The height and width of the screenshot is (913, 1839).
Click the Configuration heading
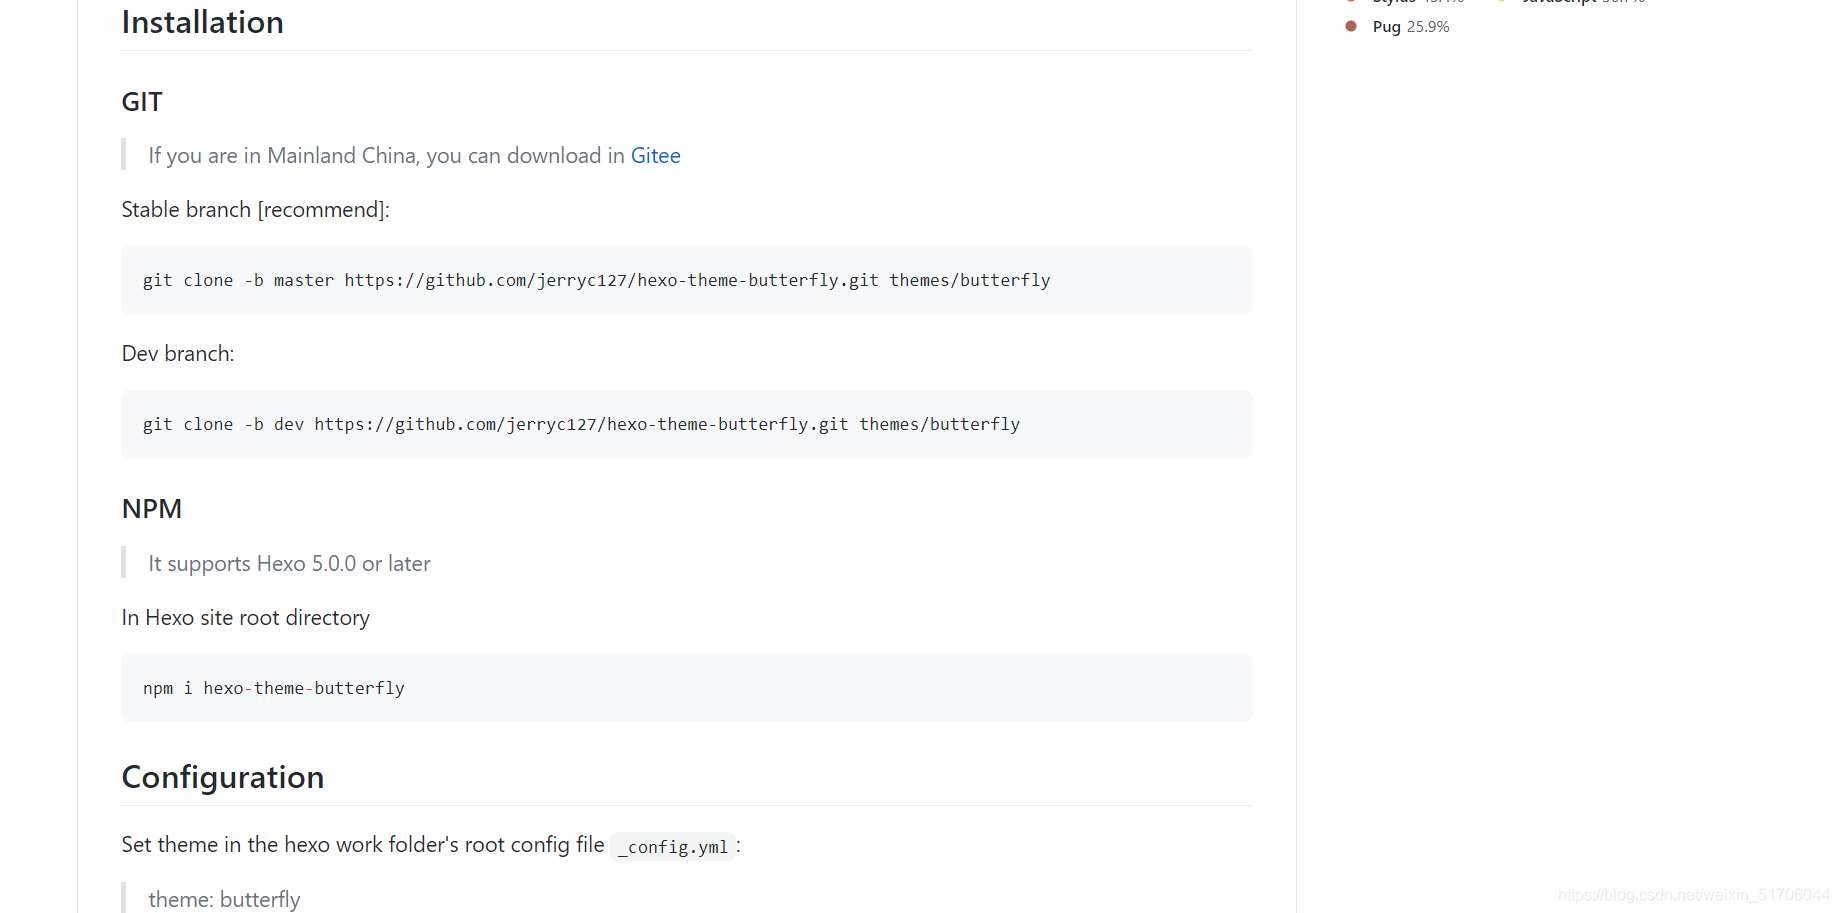tap(223, 777)
